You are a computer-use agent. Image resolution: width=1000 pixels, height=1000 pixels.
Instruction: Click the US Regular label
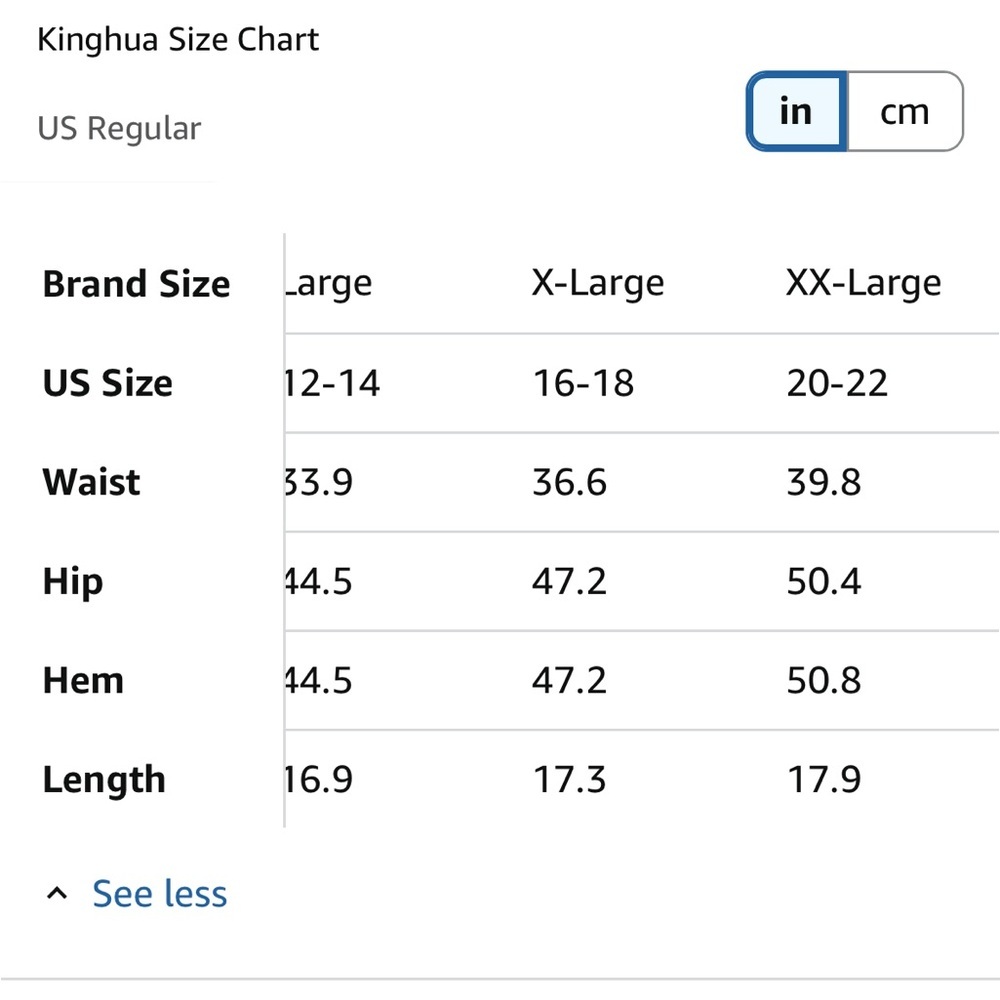point(119,128)
